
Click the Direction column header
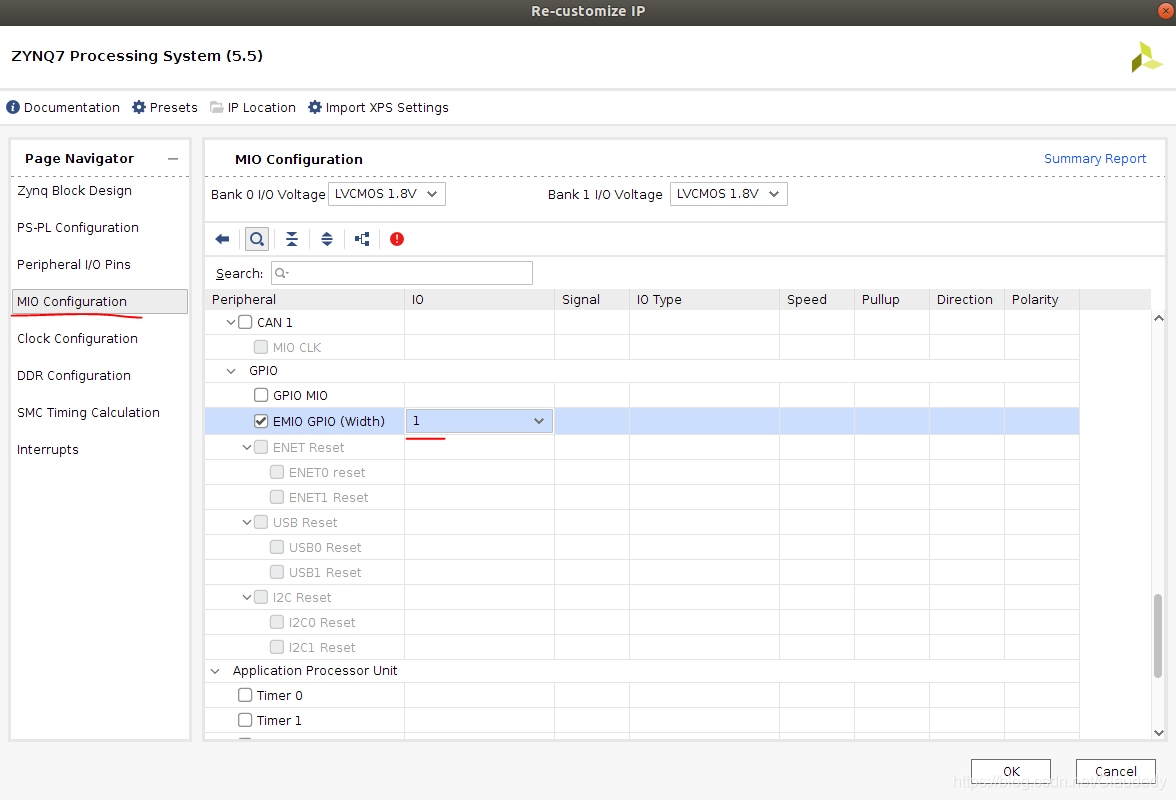pos(967,299)
